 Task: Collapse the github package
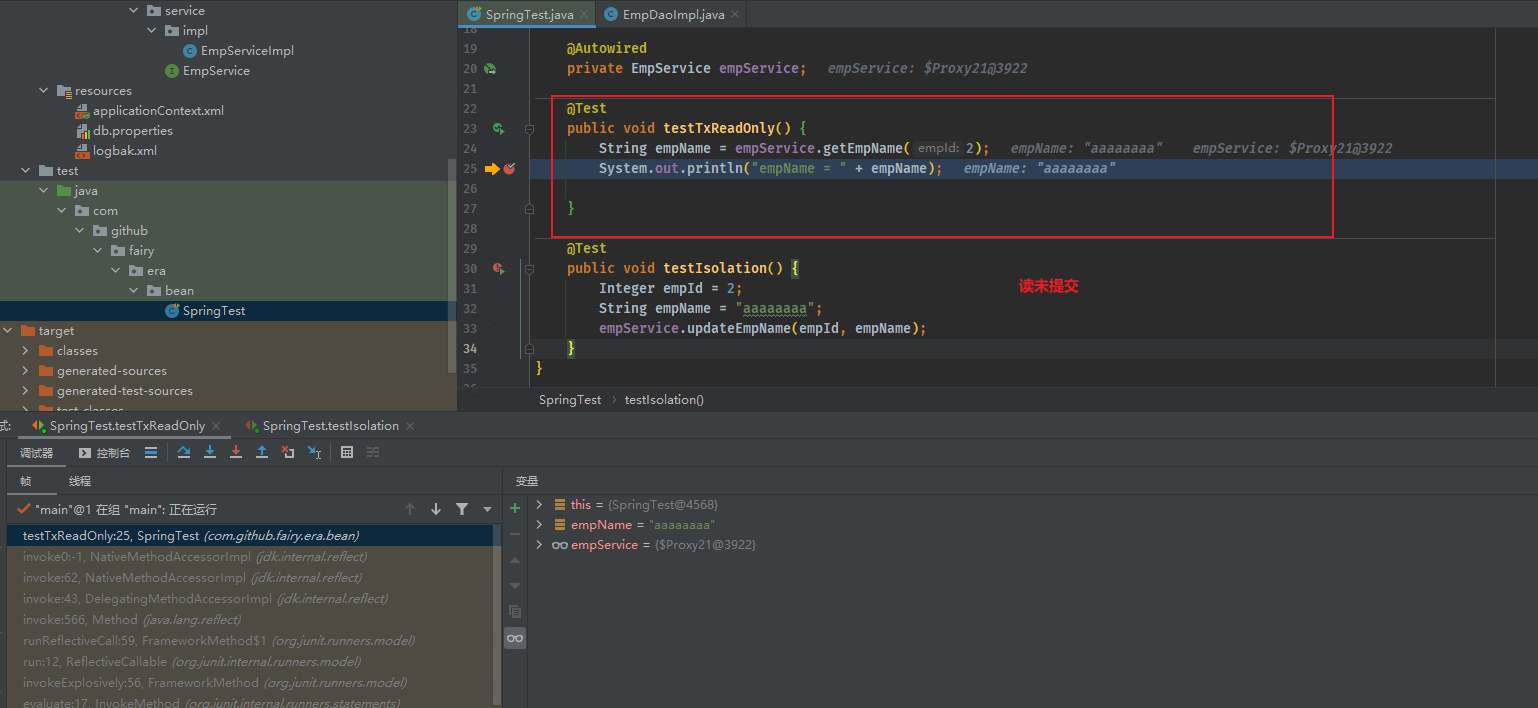coord(81,230)
